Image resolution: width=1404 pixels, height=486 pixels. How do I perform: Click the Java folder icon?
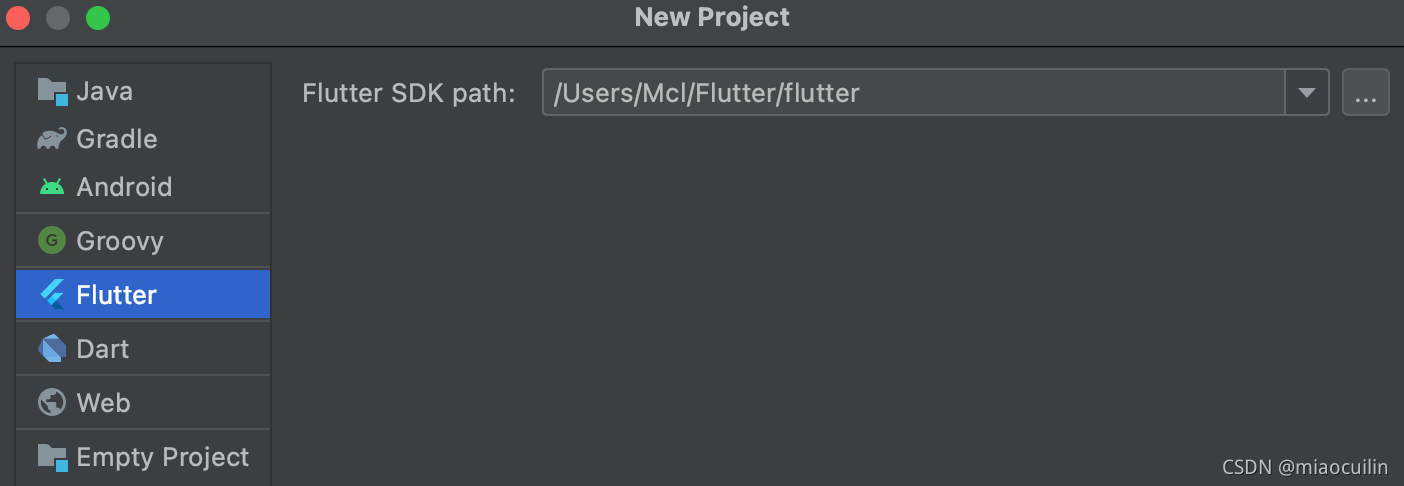(x=52, y=91)
